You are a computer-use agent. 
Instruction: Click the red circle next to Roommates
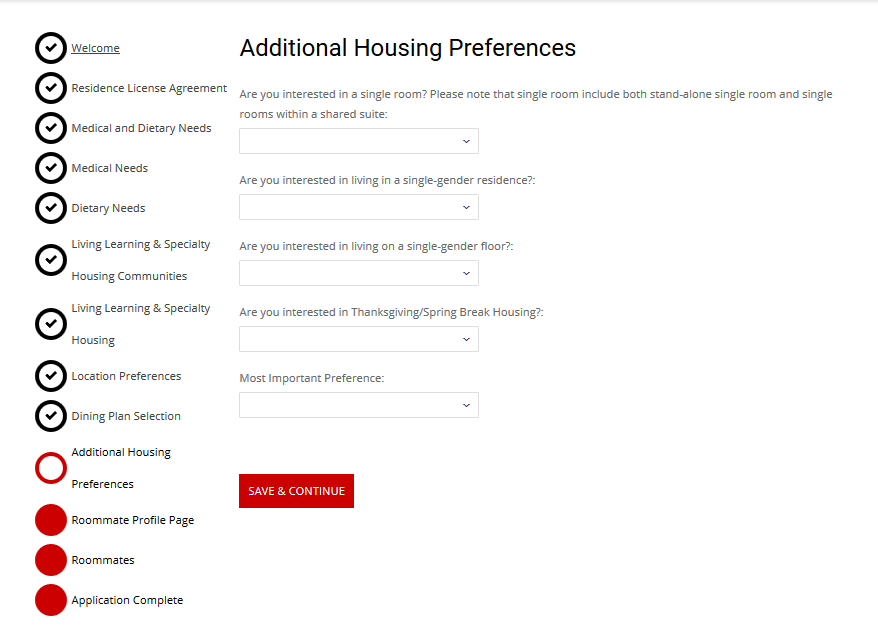51,560
